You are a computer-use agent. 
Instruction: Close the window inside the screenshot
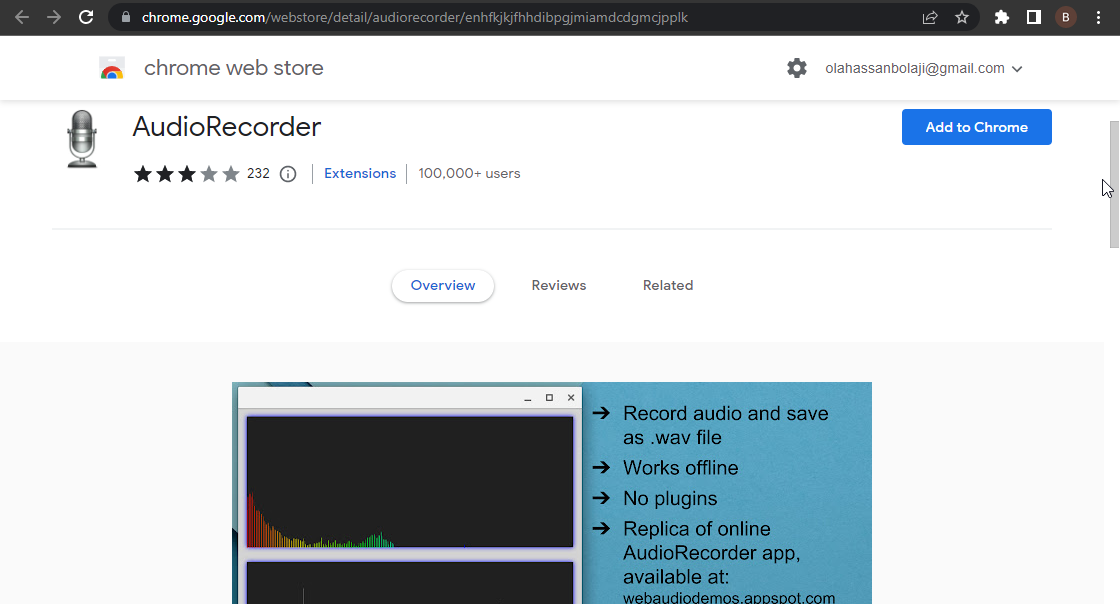point(571,398)
